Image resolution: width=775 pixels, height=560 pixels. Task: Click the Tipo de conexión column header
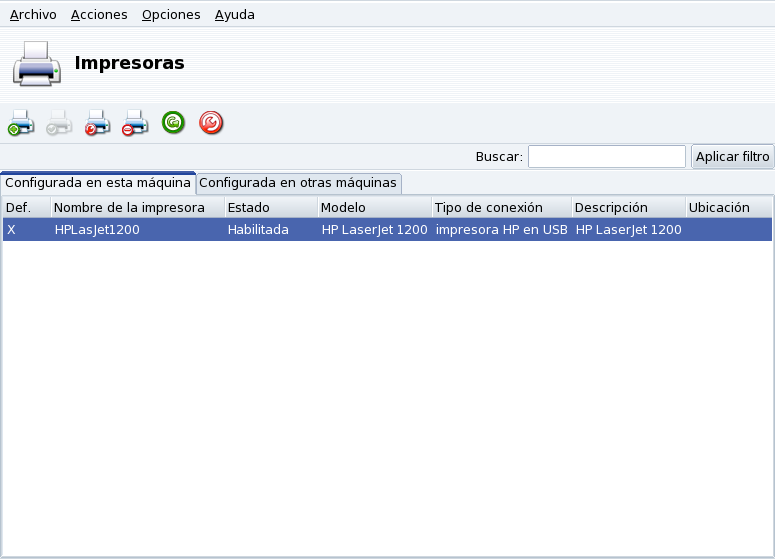pos(501,208)
